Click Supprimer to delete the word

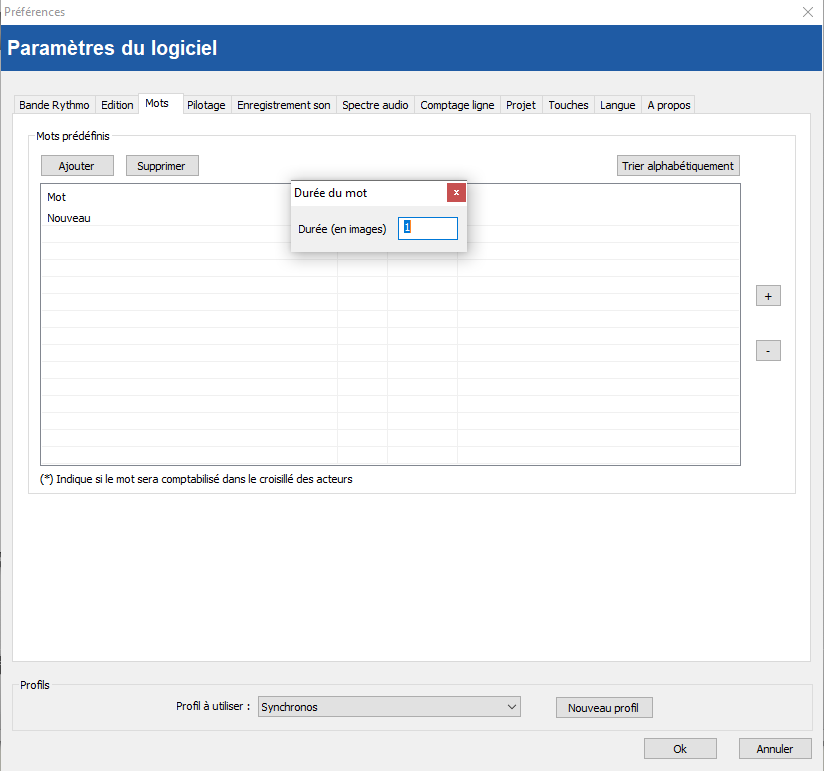click(161, 166)
